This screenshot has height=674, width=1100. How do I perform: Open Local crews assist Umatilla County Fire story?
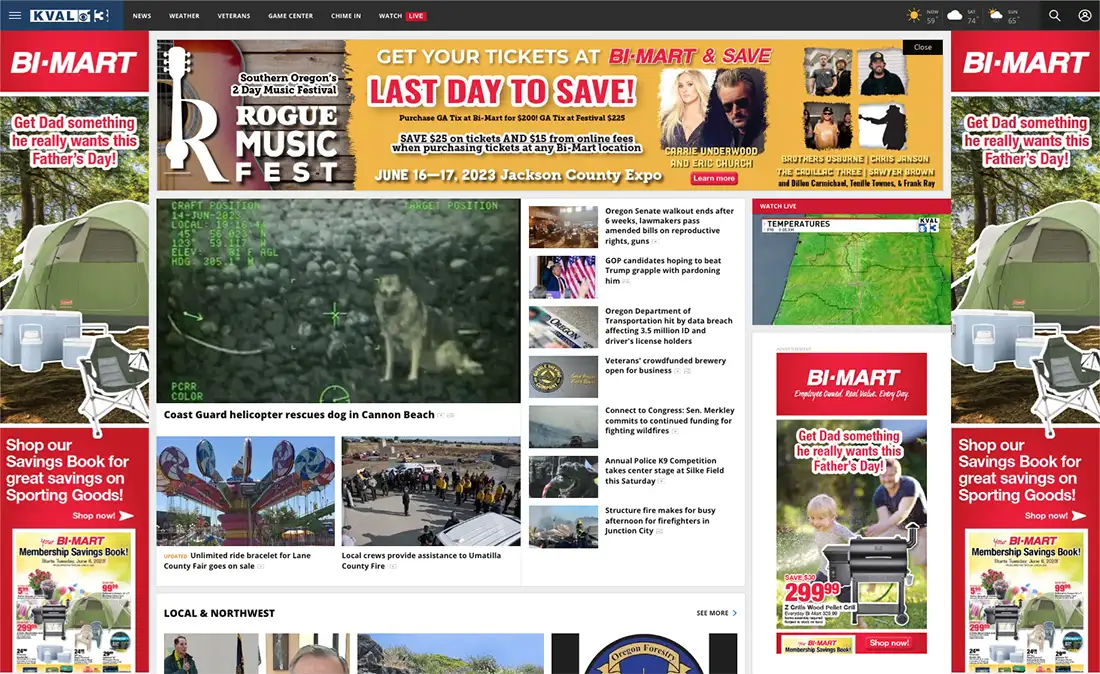click(x=421, y=560)
